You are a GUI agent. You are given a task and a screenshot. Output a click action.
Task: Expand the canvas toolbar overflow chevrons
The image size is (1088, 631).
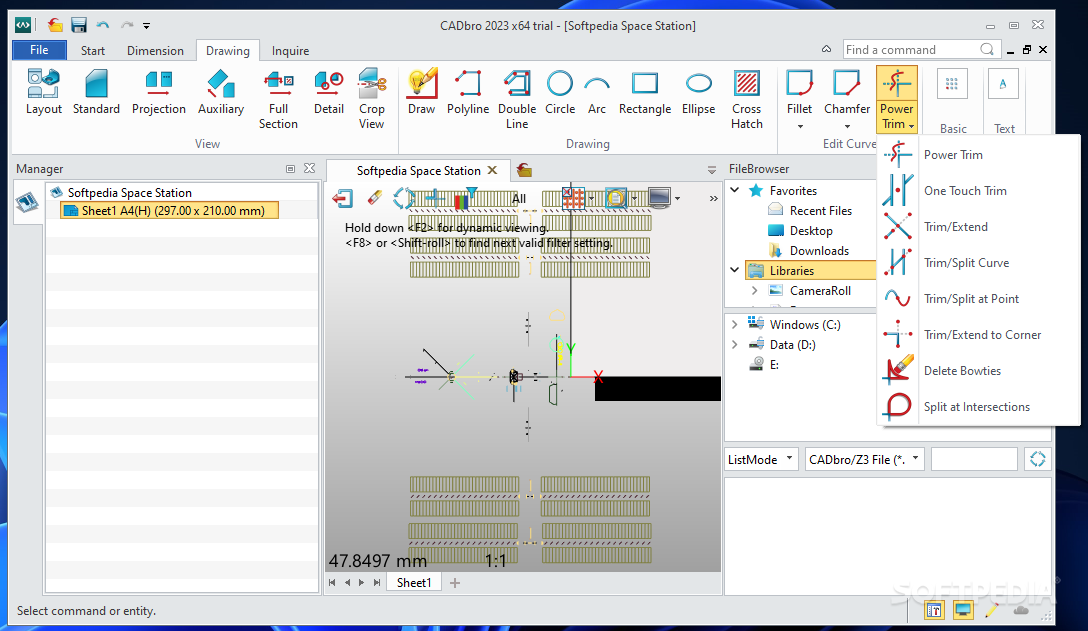713,199
